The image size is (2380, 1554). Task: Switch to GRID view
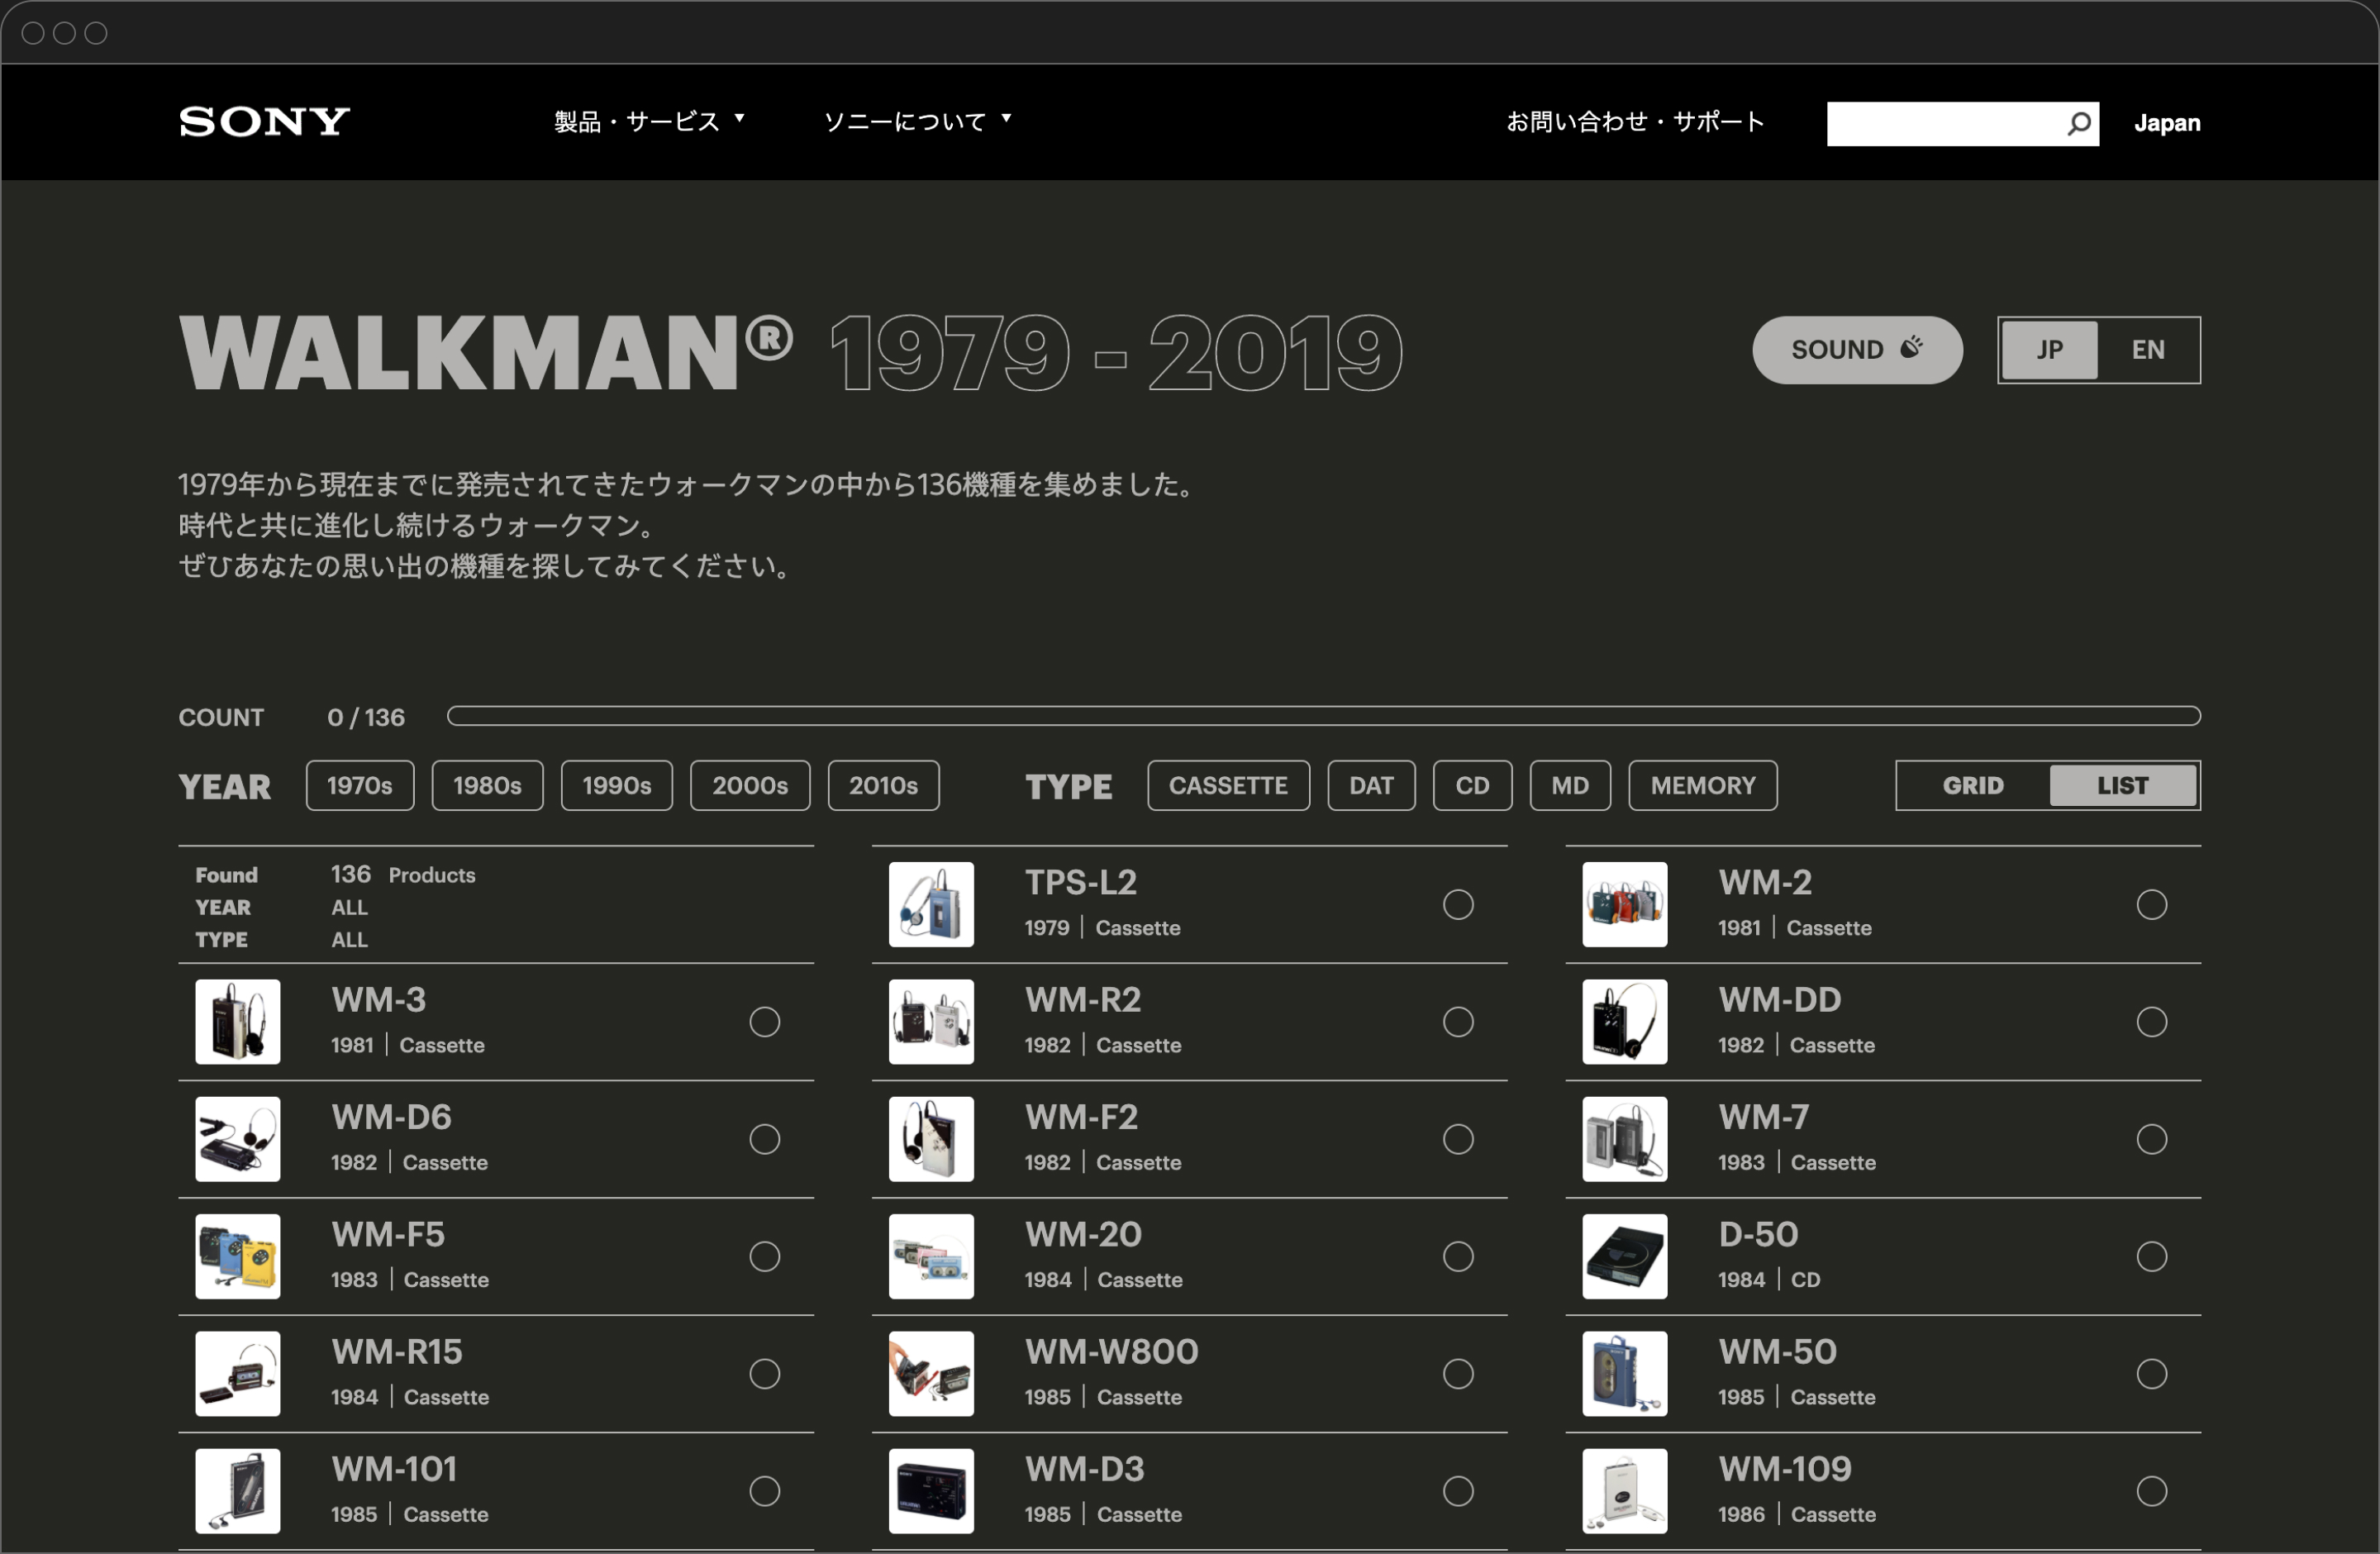point(1972,786)
